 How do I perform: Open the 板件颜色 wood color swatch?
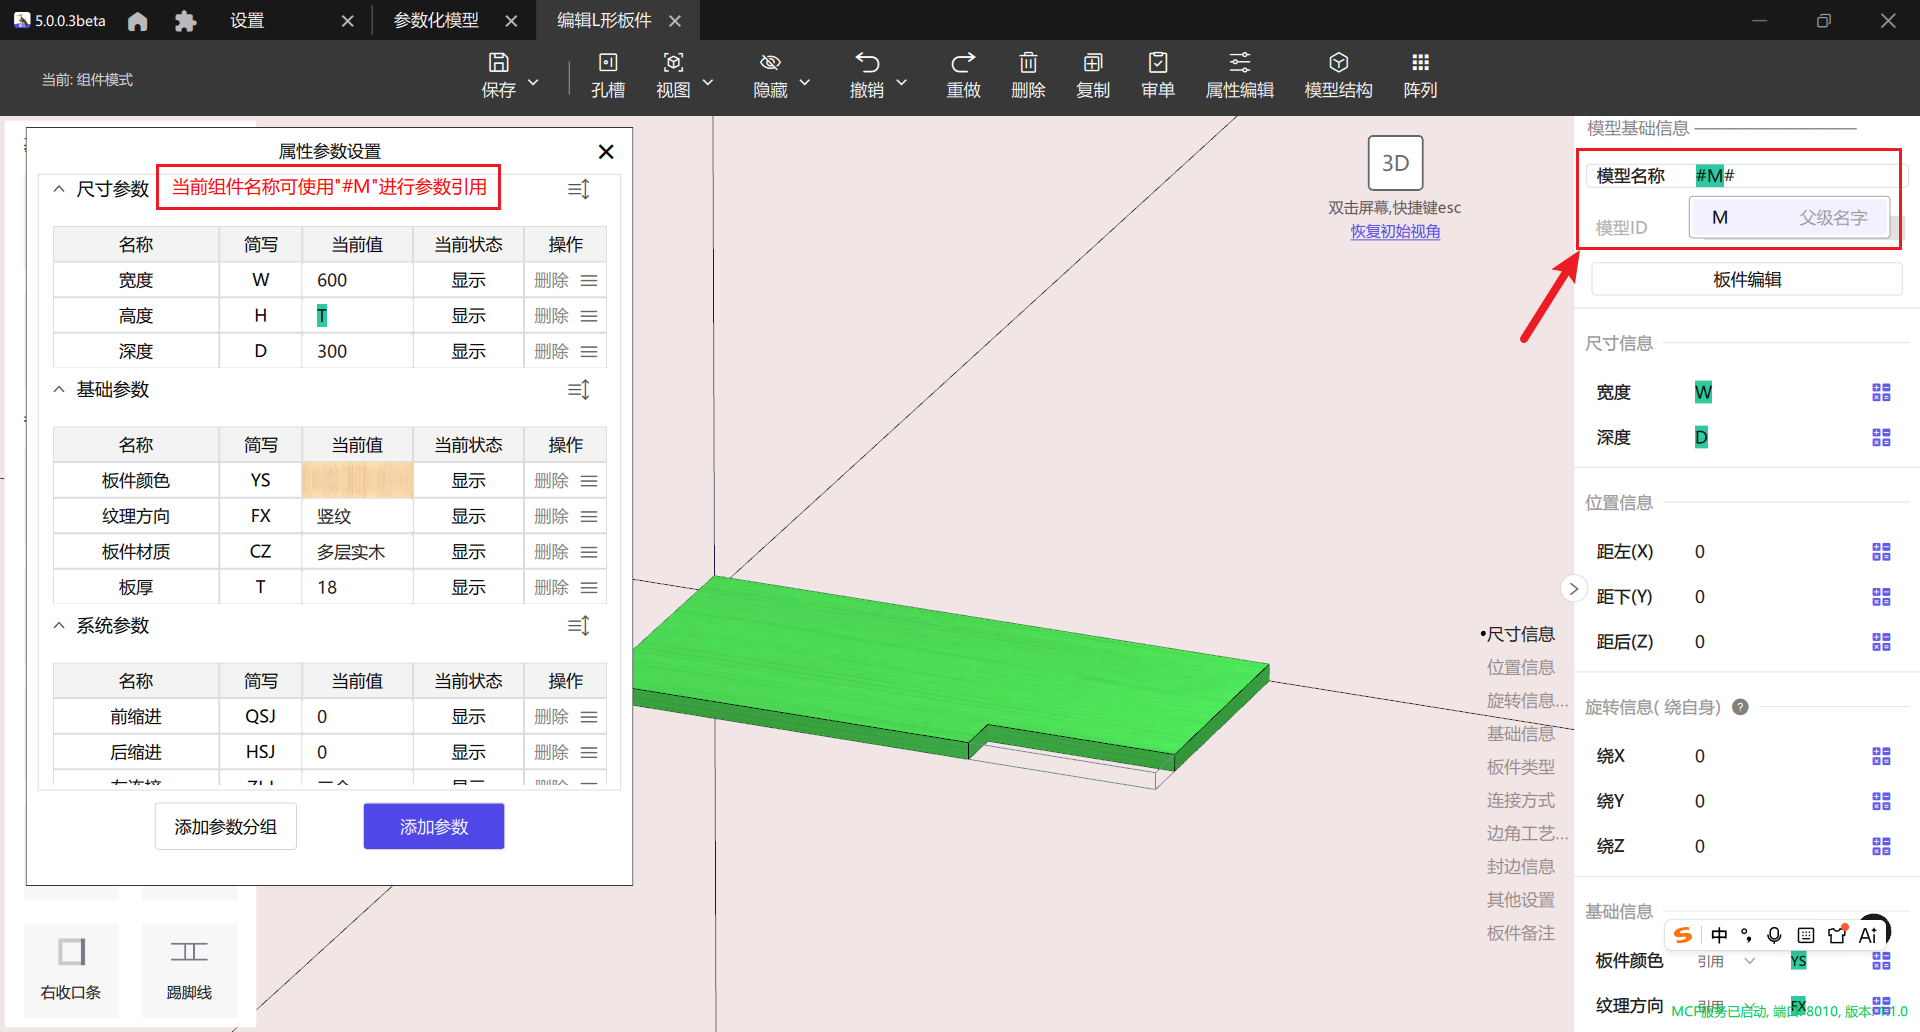(x=357, y=481)
